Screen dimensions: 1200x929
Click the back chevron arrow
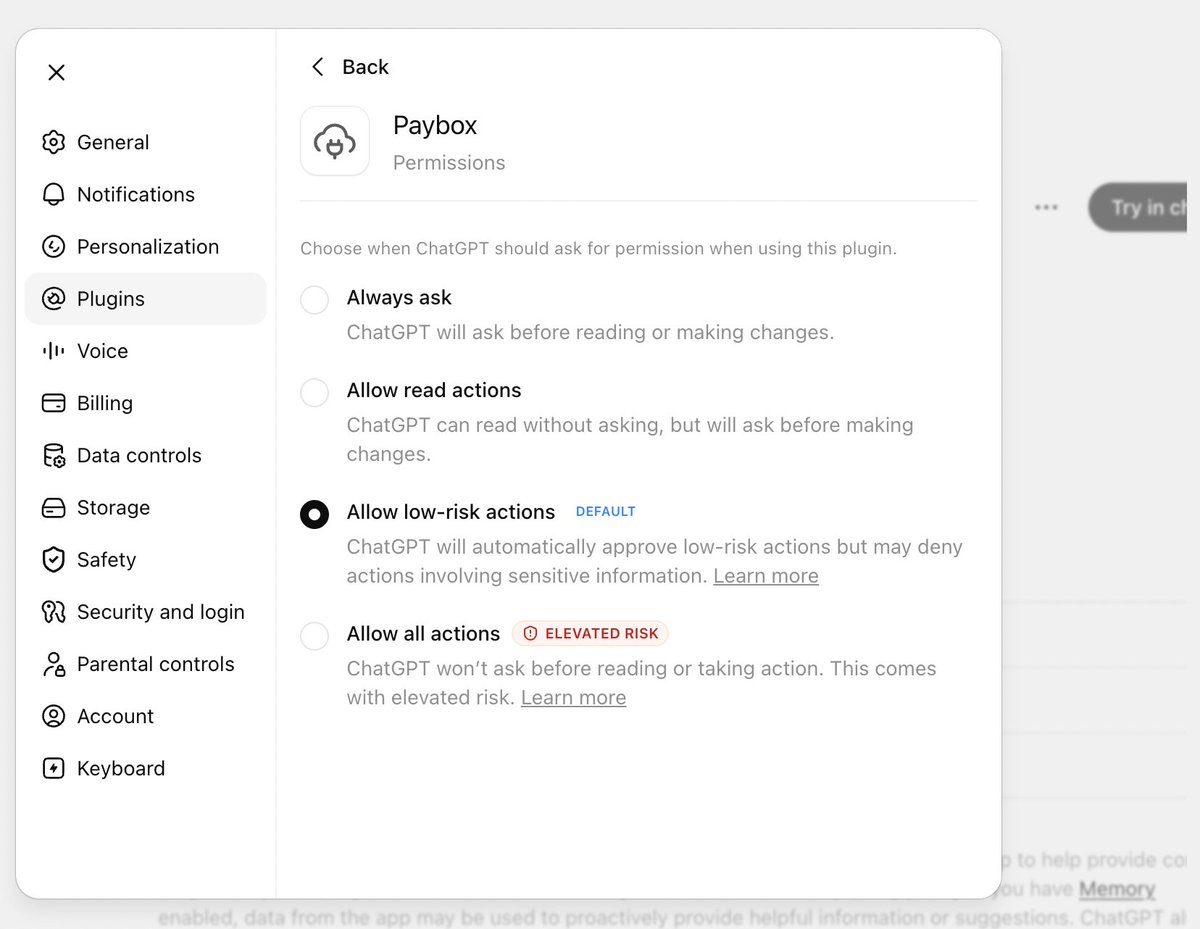click(x=318, y=67)
